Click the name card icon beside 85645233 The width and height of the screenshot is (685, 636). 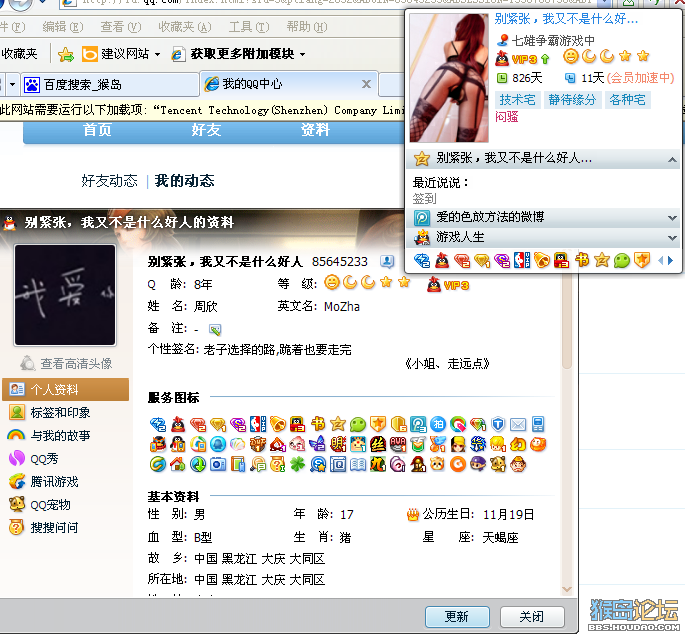tap(387, 261)
